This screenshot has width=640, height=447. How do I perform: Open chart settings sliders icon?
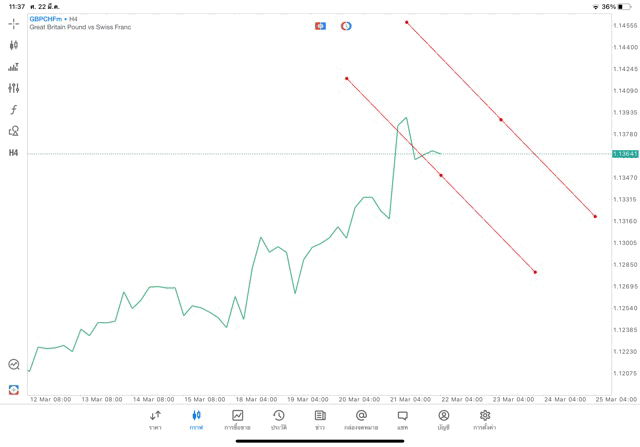14,88
